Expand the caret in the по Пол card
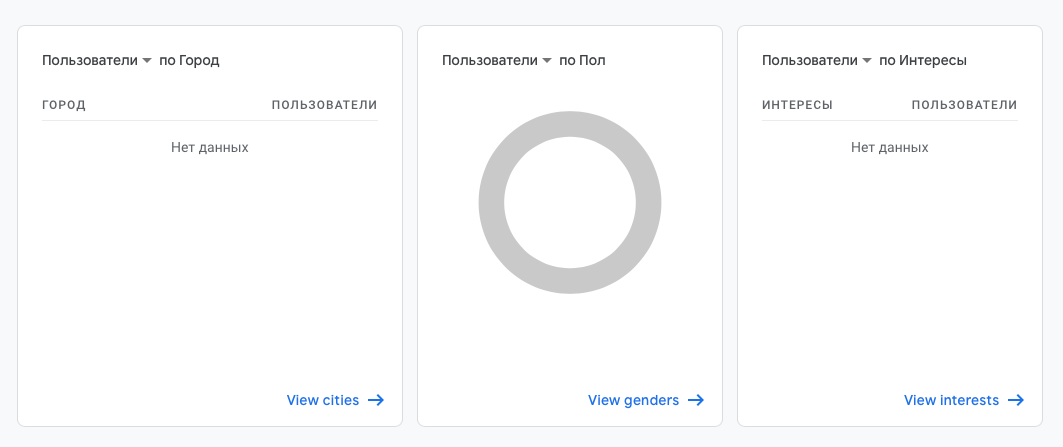Screen dimensions: 1063x447 547,61
